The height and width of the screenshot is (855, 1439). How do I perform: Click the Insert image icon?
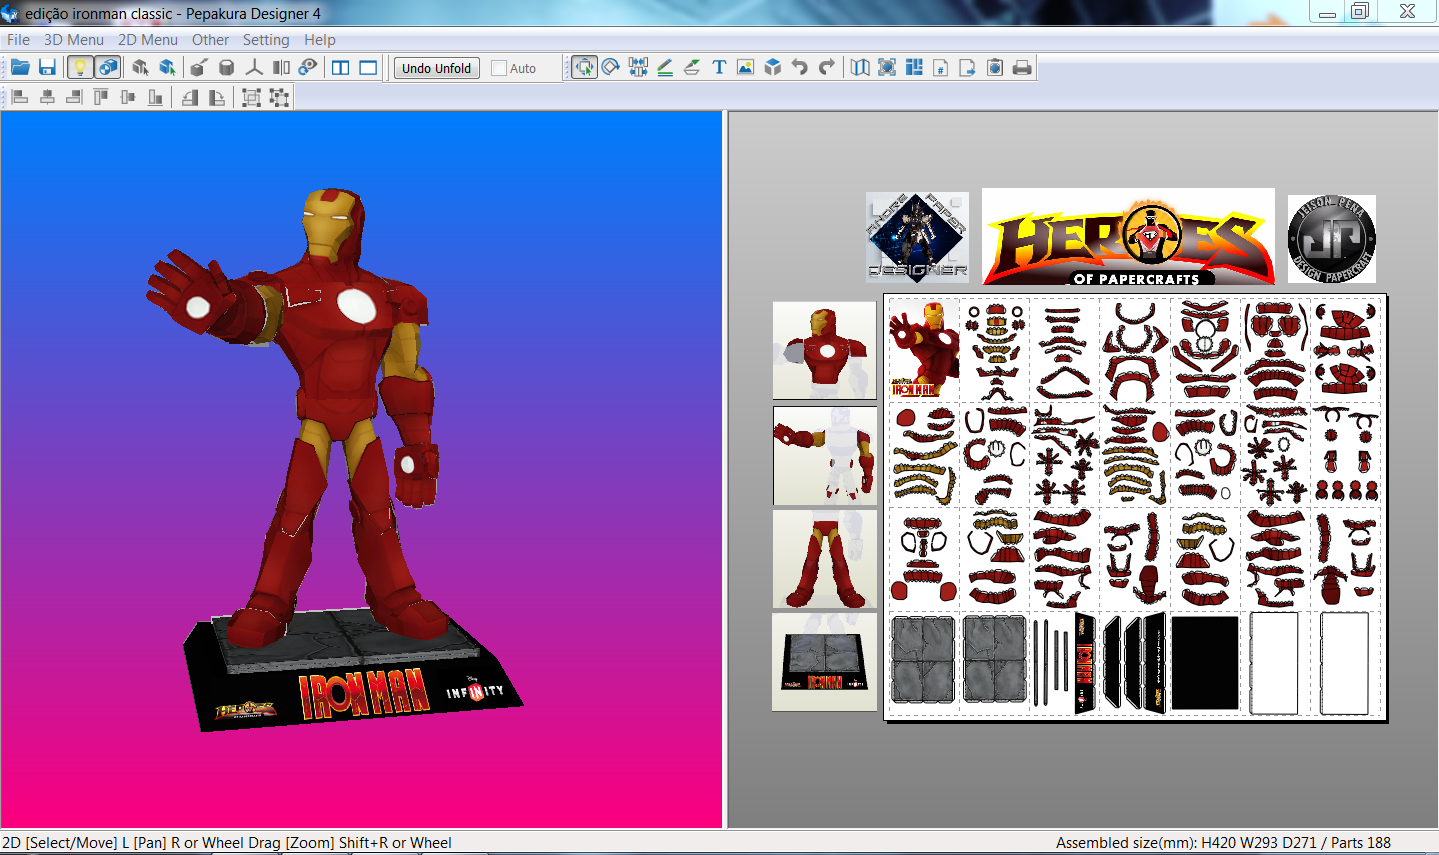coord(746,68)
